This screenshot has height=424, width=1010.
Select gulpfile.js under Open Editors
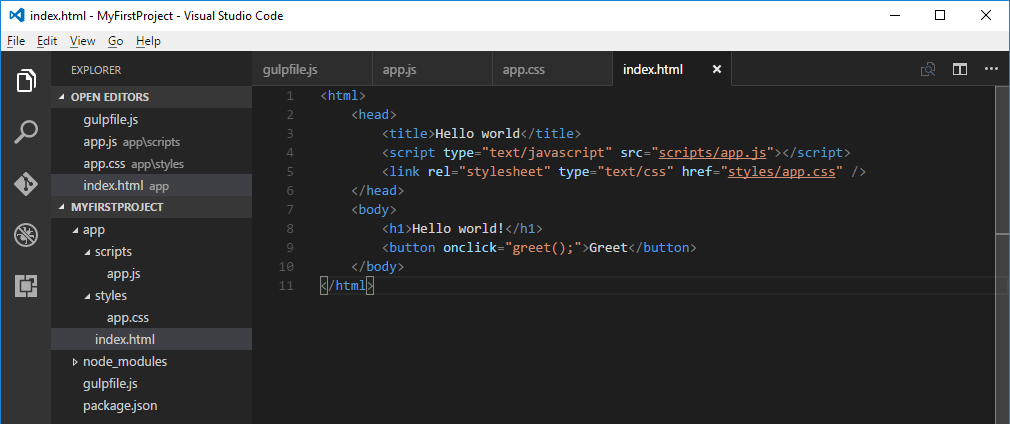pyautogui.click(x=151, y=120)
